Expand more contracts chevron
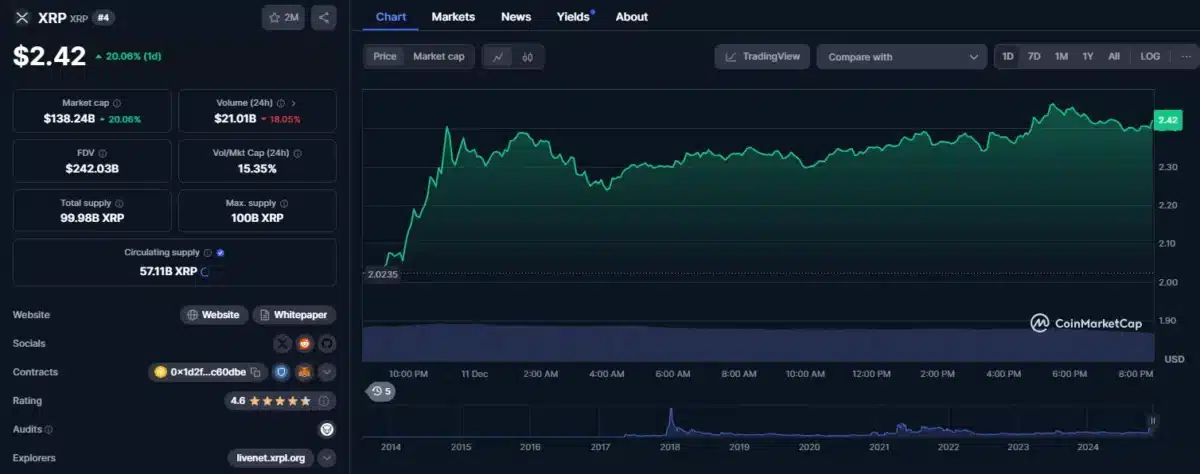This screenshot has width=1200, height=474. tap(327, 372)
